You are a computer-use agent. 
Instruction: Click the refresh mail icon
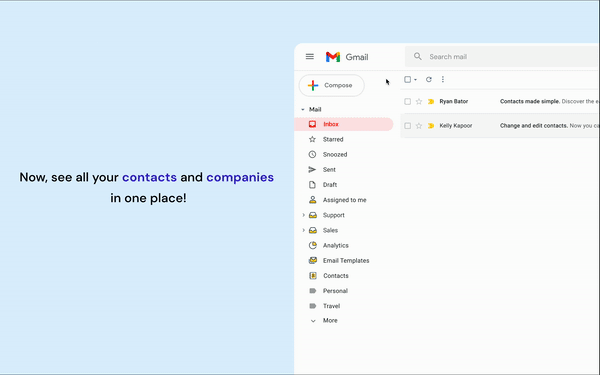click(x=429, y=79)
